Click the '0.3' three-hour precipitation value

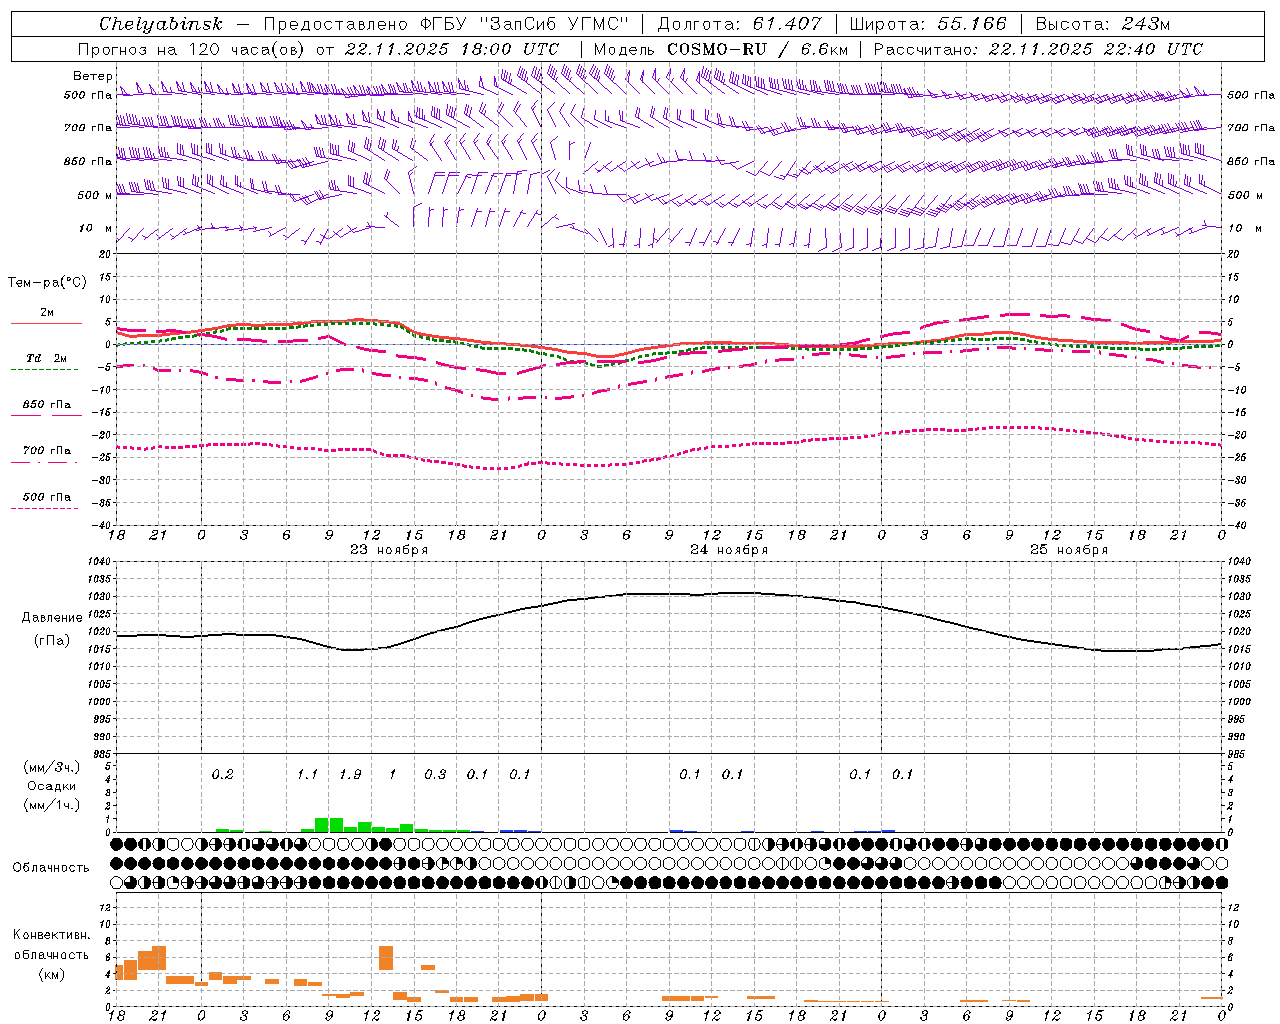tap(435, 775)
